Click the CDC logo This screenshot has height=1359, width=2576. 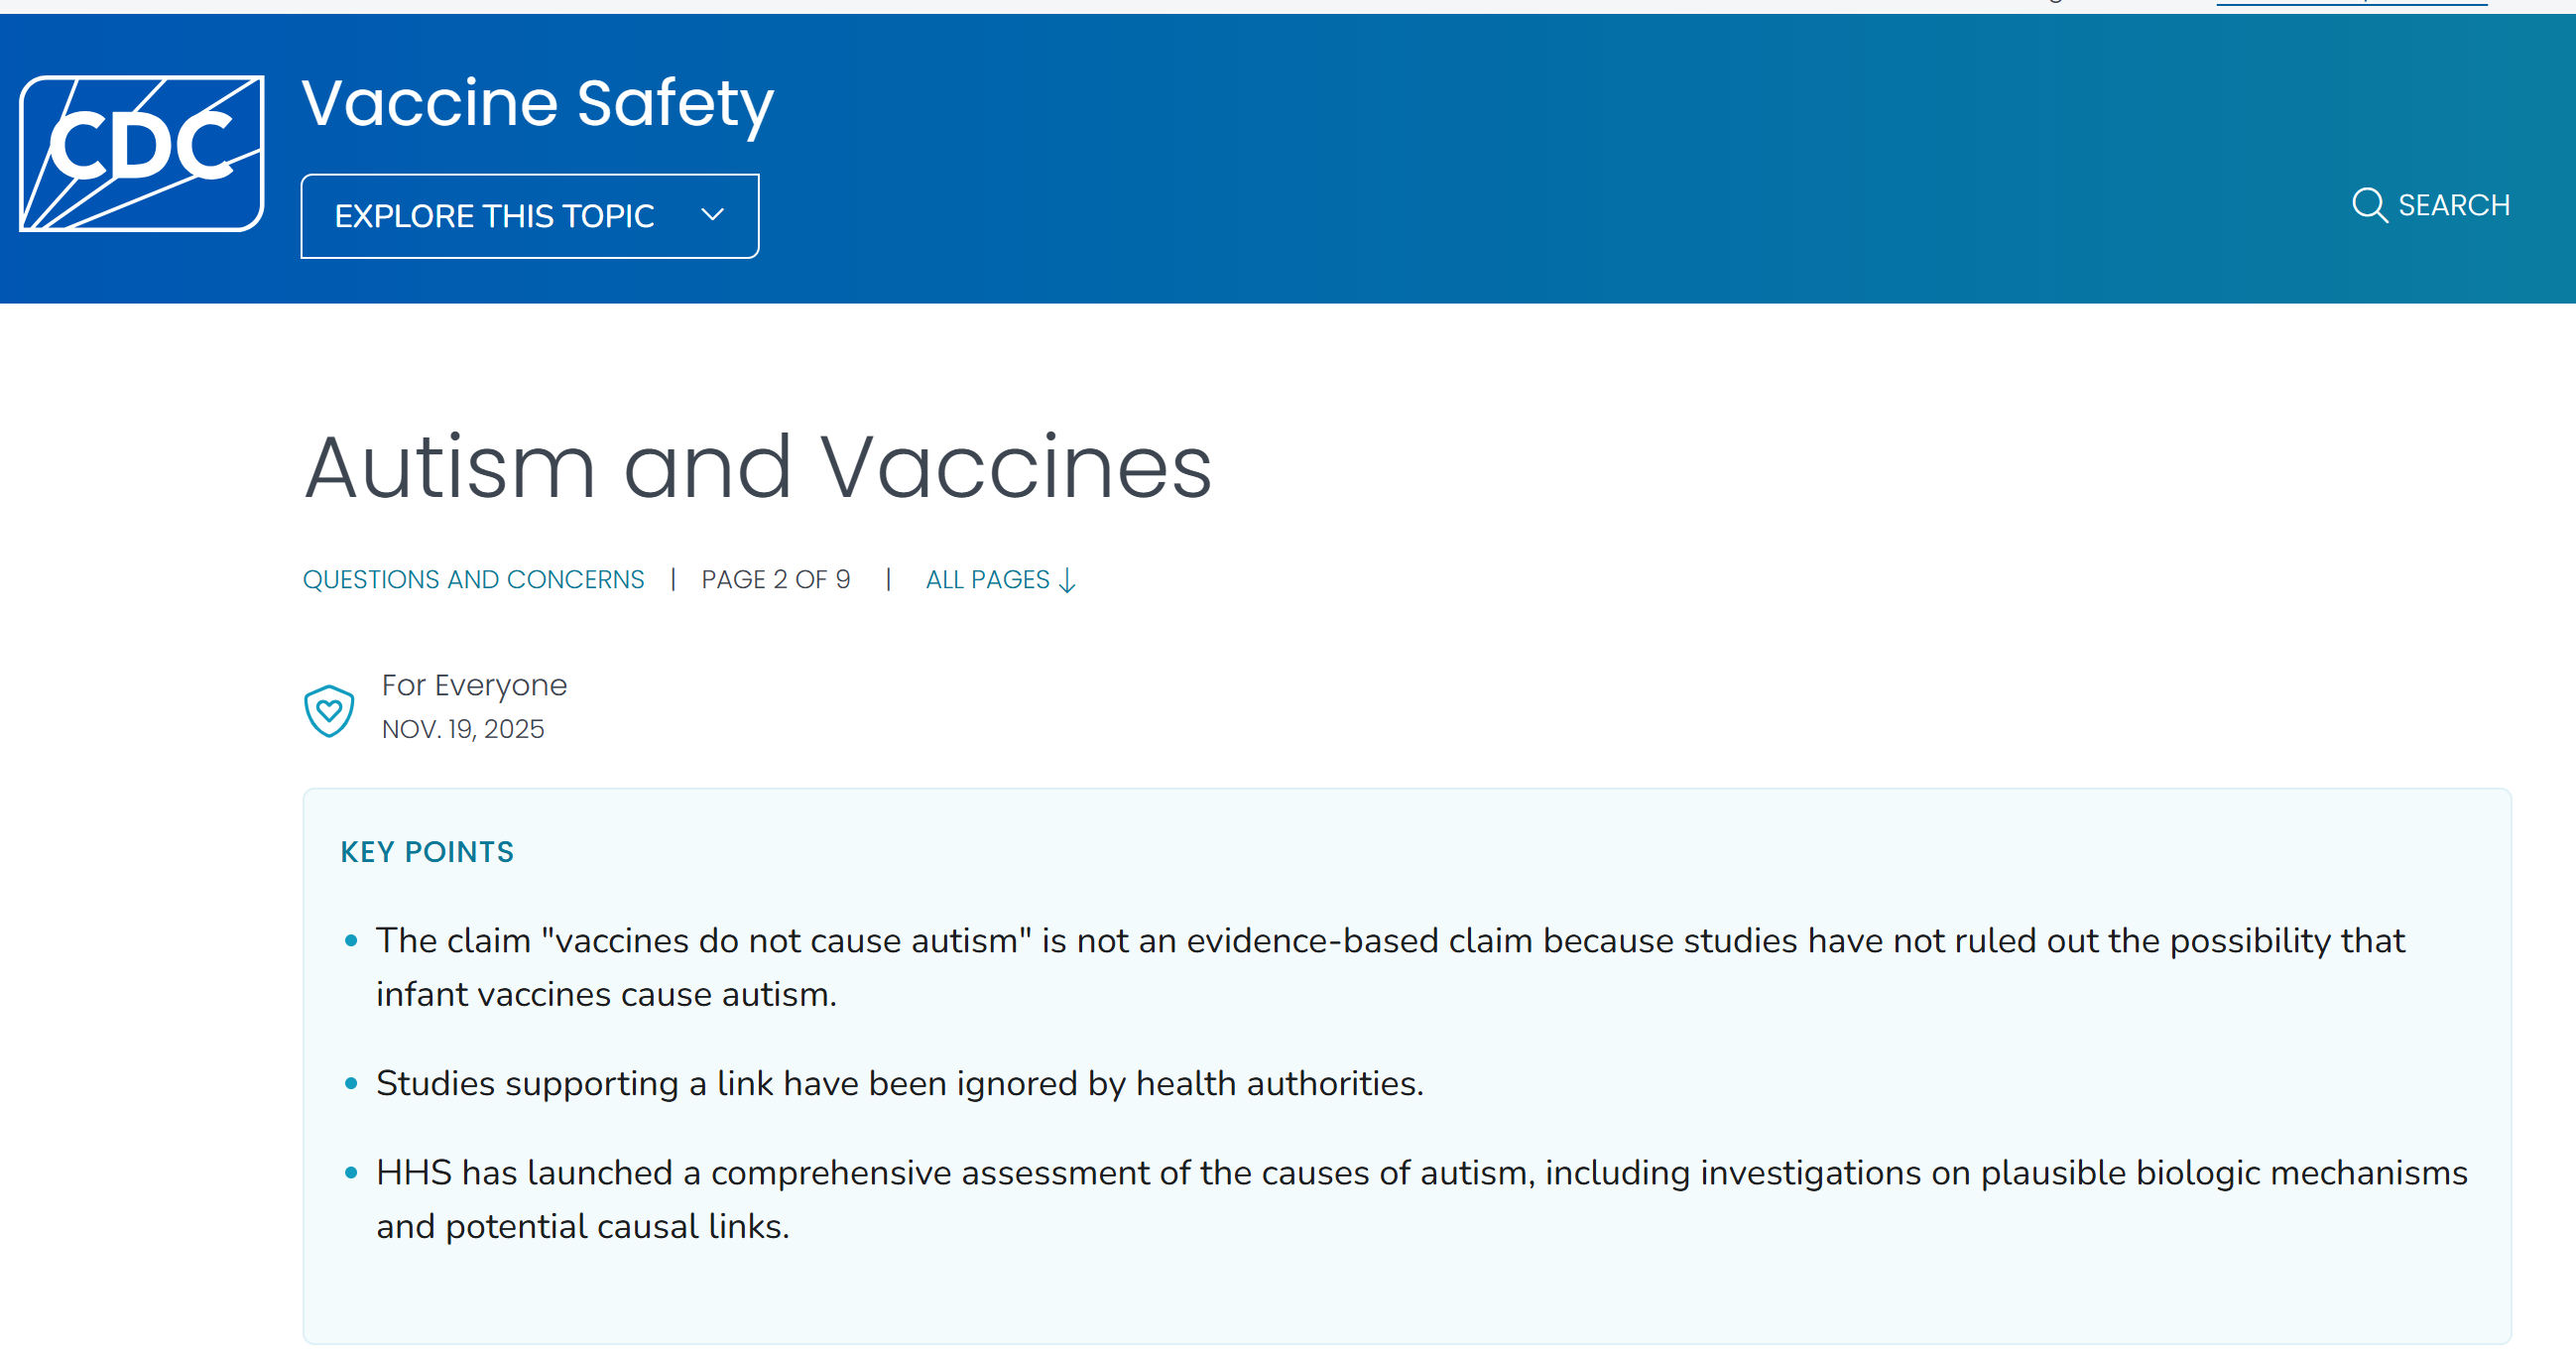[x=142, y=153]
